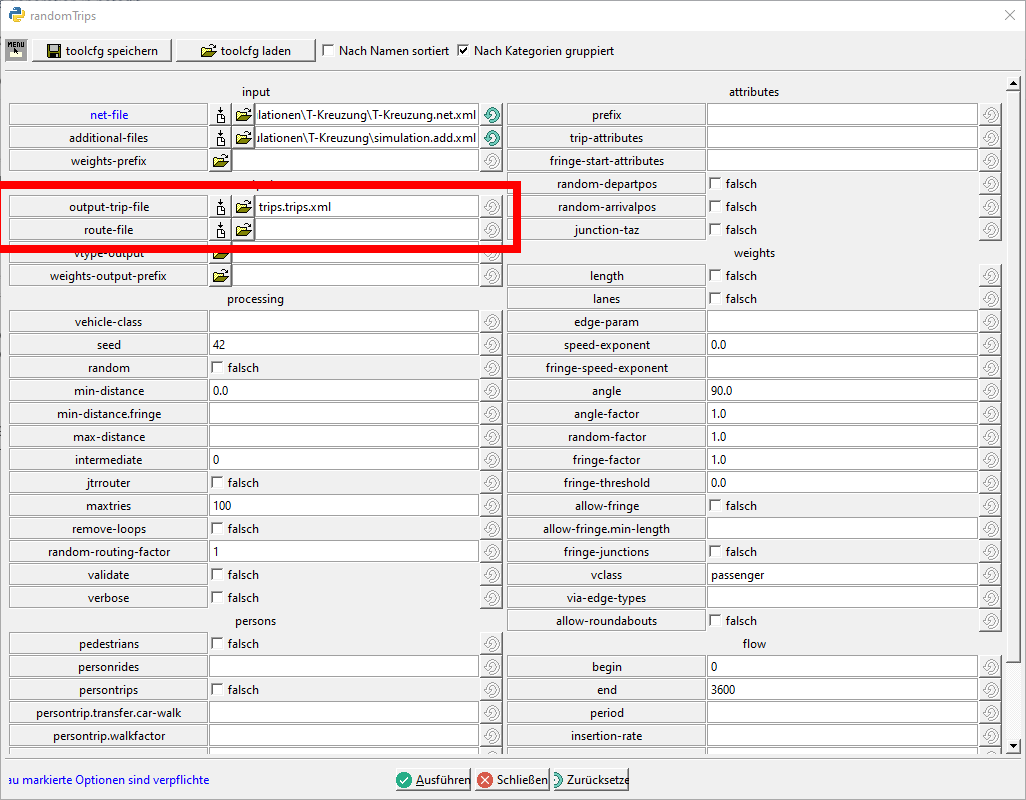Click the 'toolcfg speichern' button

102,51
